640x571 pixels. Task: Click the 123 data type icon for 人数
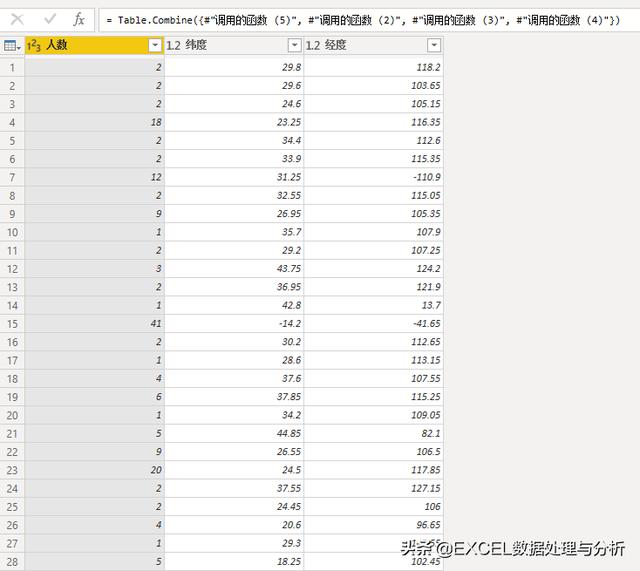[35, 45]
